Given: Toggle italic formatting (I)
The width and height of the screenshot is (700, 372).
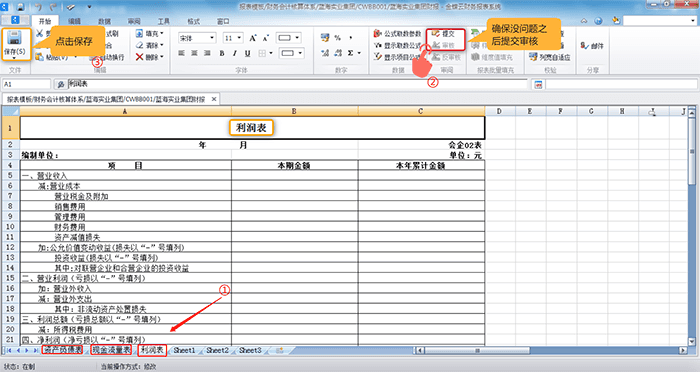Looking at the screenshot, I should (x=234, y=53).
